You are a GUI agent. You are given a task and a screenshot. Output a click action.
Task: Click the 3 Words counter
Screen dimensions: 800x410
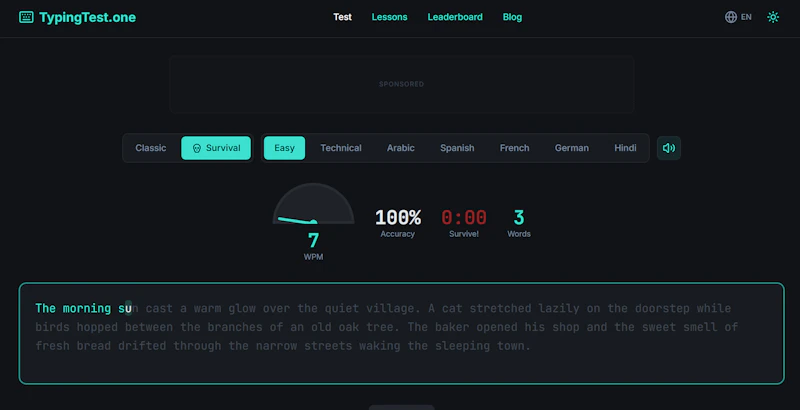pos(519,218)
